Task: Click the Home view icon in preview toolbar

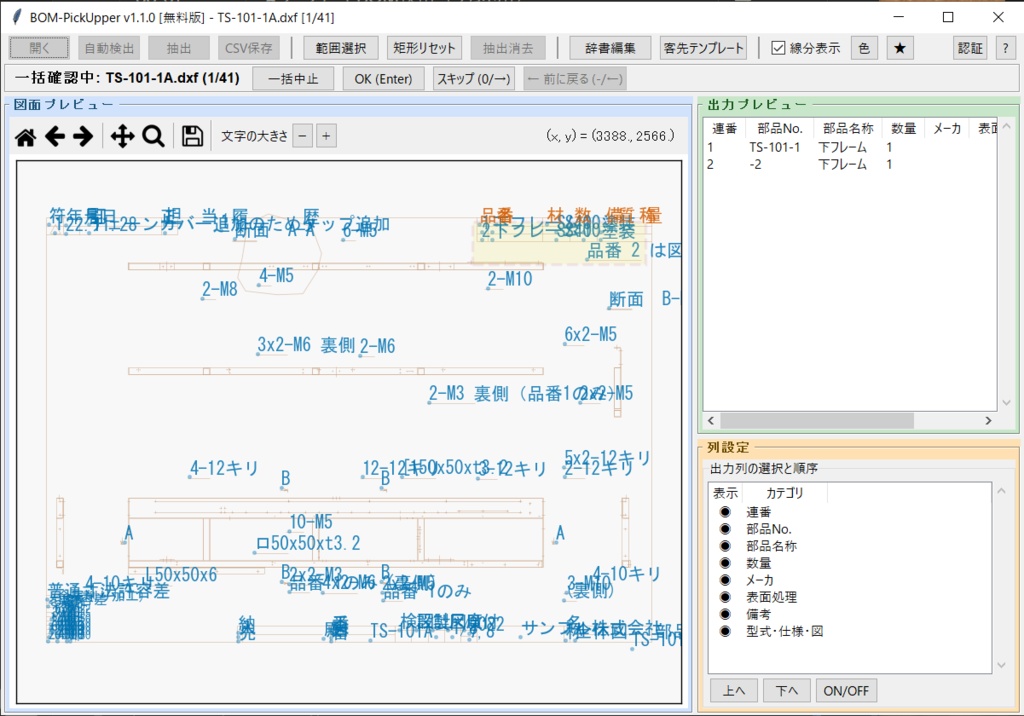Action: click(25, 137)
